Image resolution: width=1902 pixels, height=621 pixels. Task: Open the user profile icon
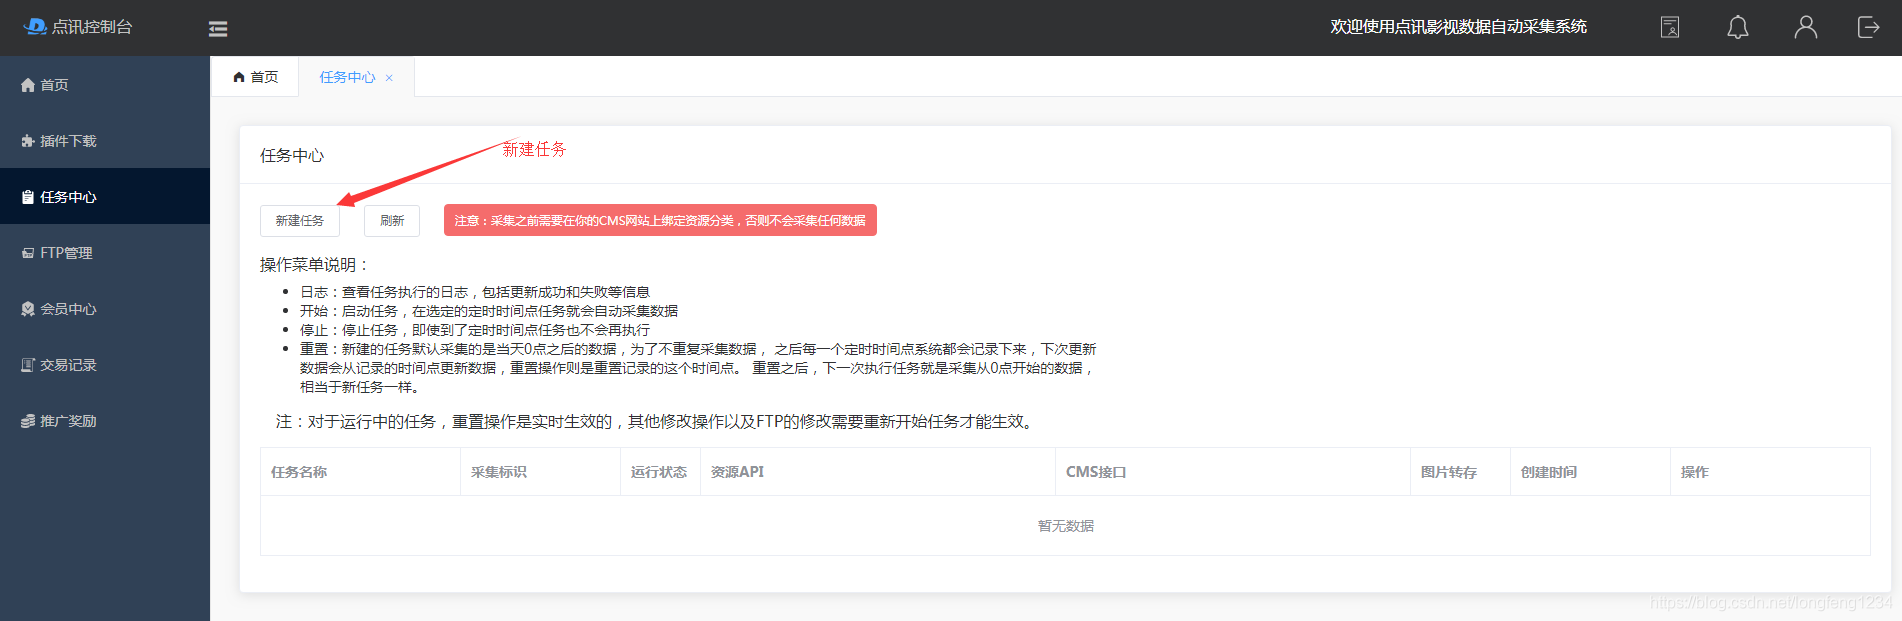(x=1805, y=27)
